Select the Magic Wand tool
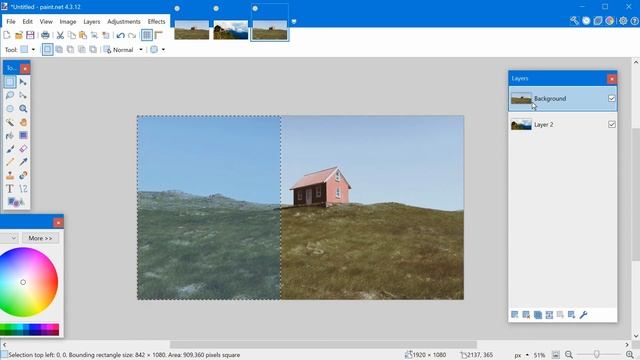This screenshot has height=360, width=640. (x=10, y=122)
